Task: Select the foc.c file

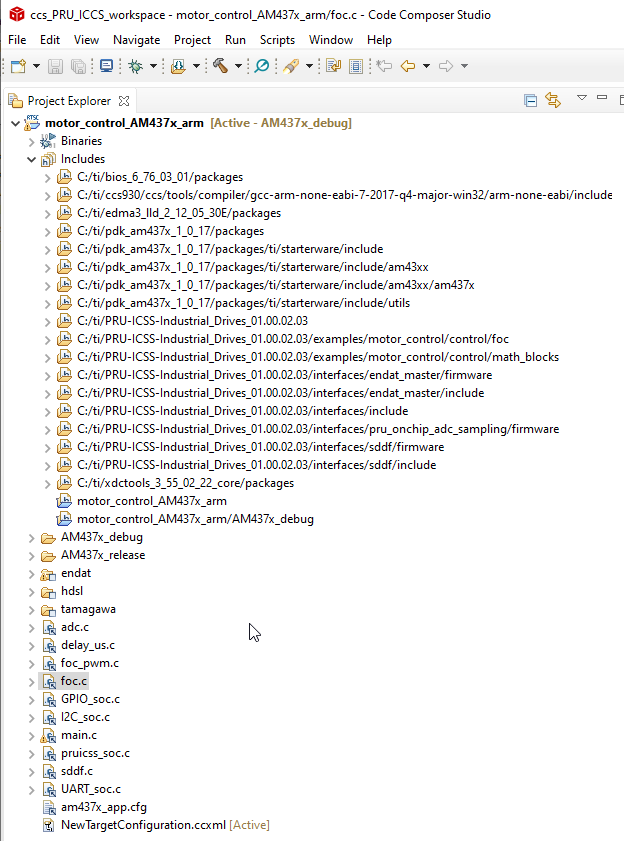Action: click(74, 681)
